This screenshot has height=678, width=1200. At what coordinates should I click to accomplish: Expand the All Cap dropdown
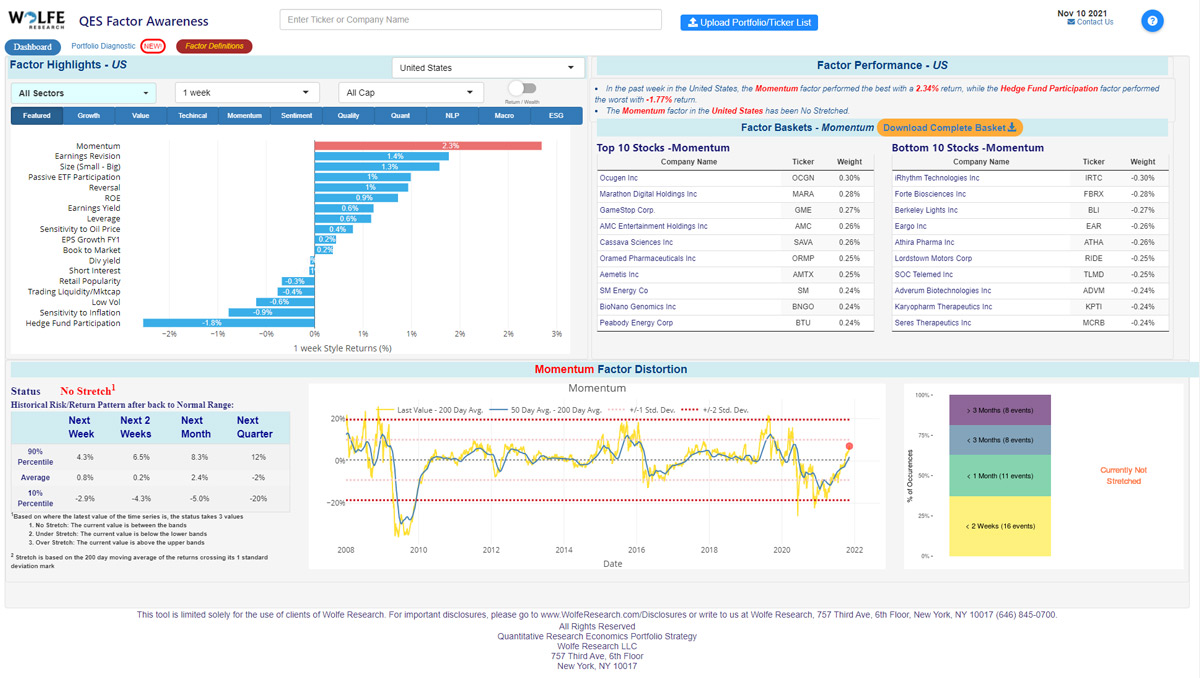[411, 93]
